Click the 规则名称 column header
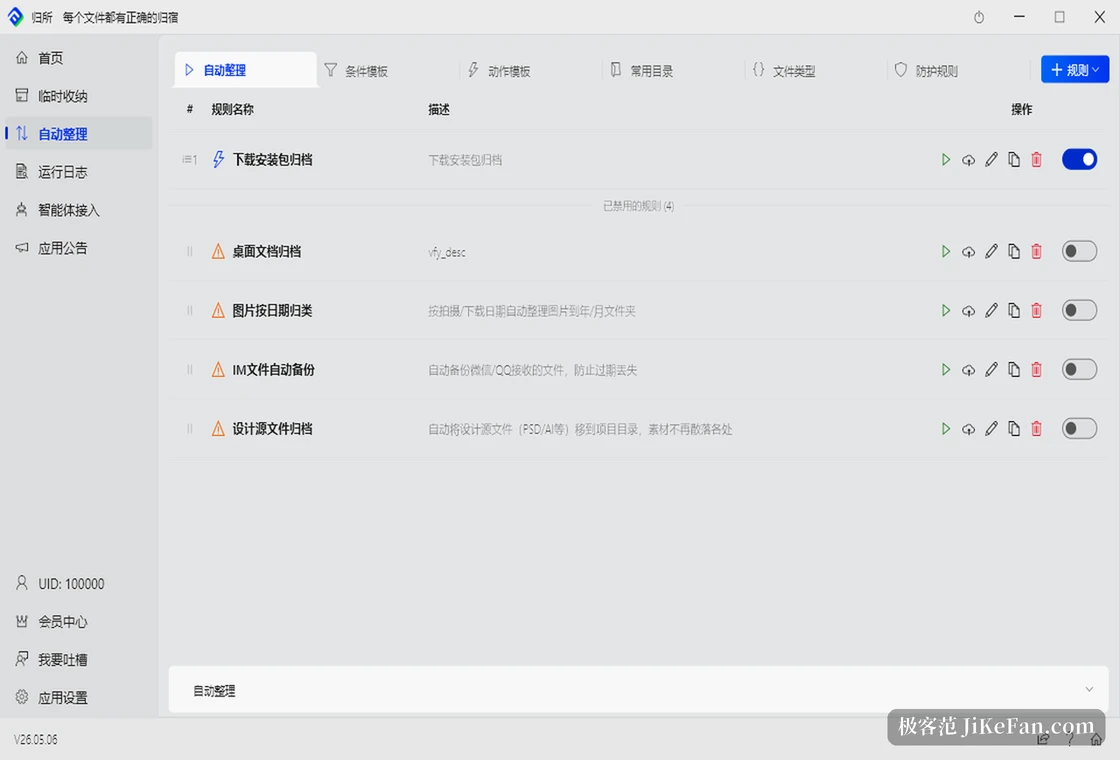The height and width of the screenshot is (760, 1120). pyautogui.click(x=232, y=109)
